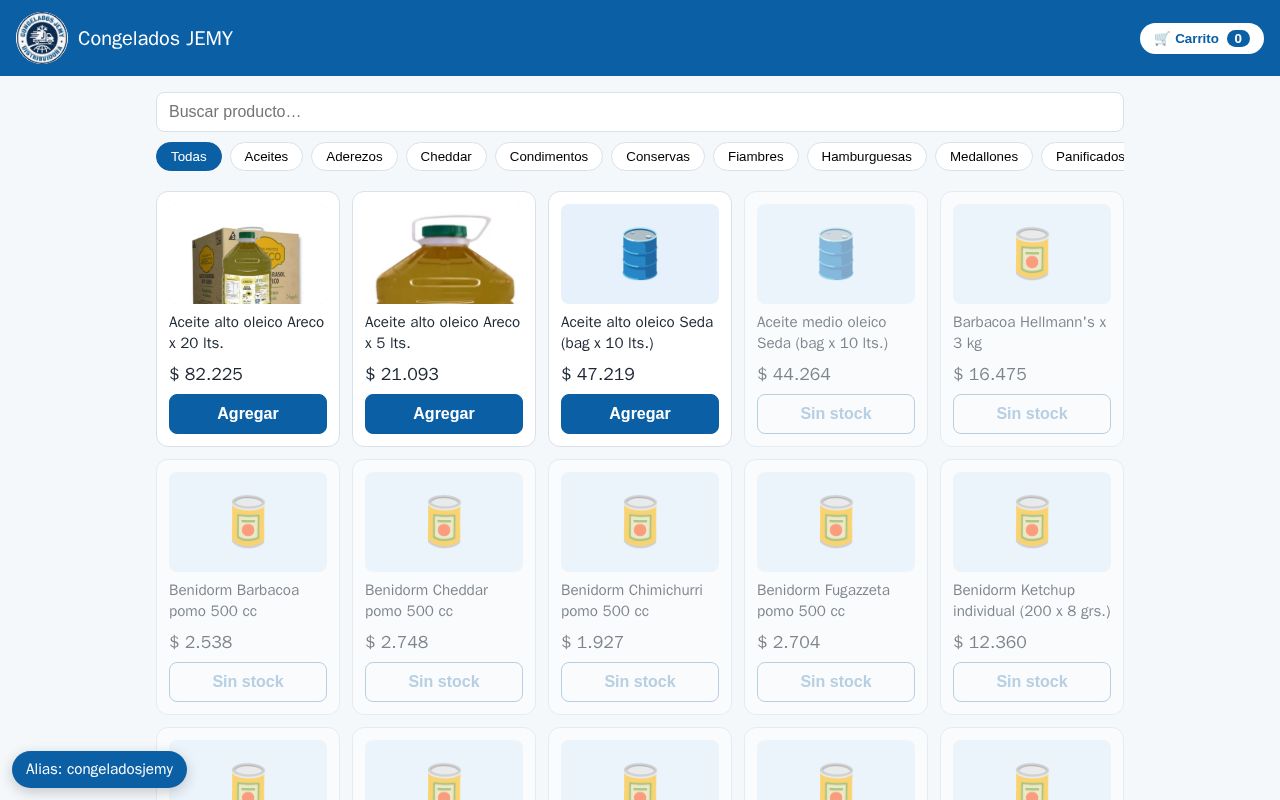Click price $ 1.927
The image size is (1280, 800).
pos(593,642)
